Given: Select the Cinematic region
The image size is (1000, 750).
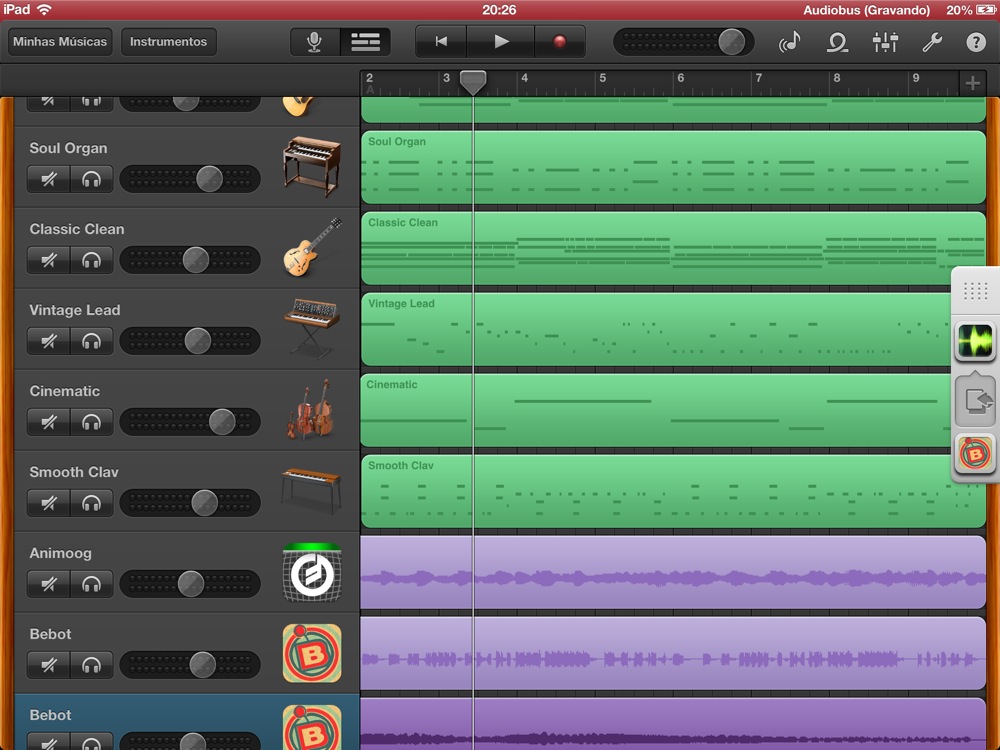Looking at the screenshot, I should [657, 410].
